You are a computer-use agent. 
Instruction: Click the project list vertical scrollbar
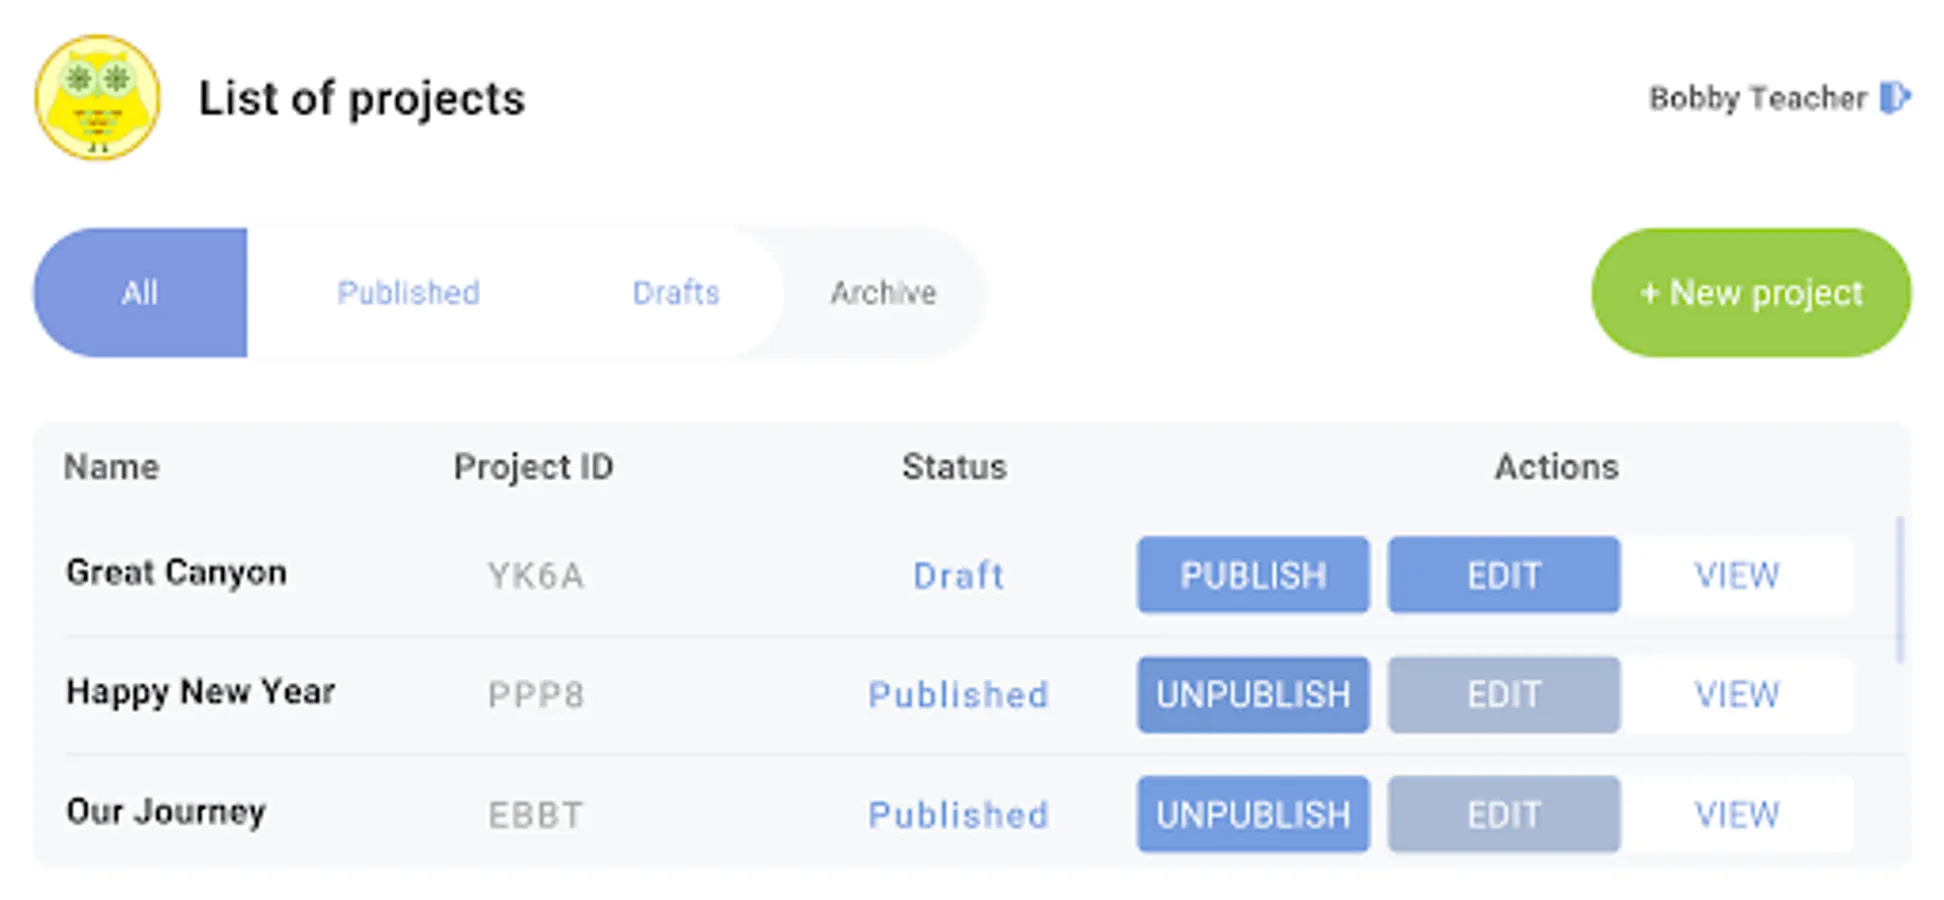click(1899, 590)
